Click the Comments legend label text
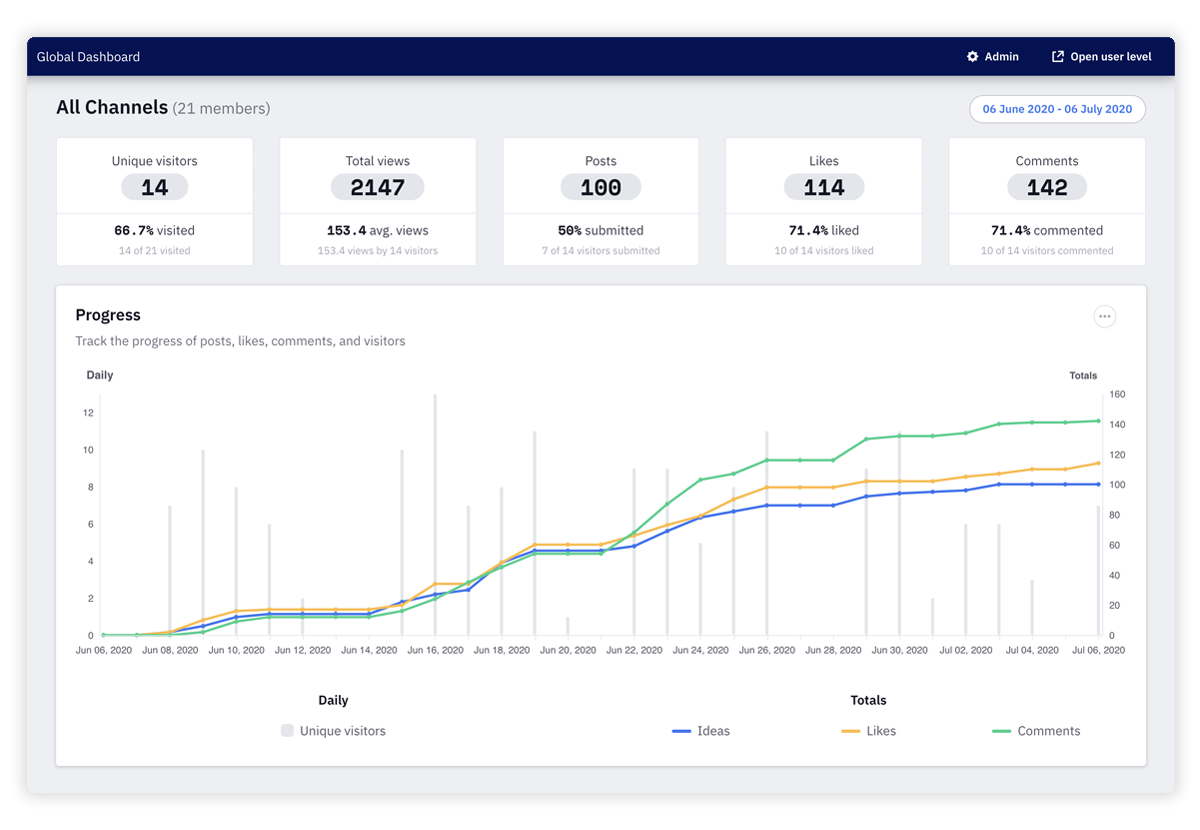Screen dimensions: 1200x830 (x=1049, y=731)
